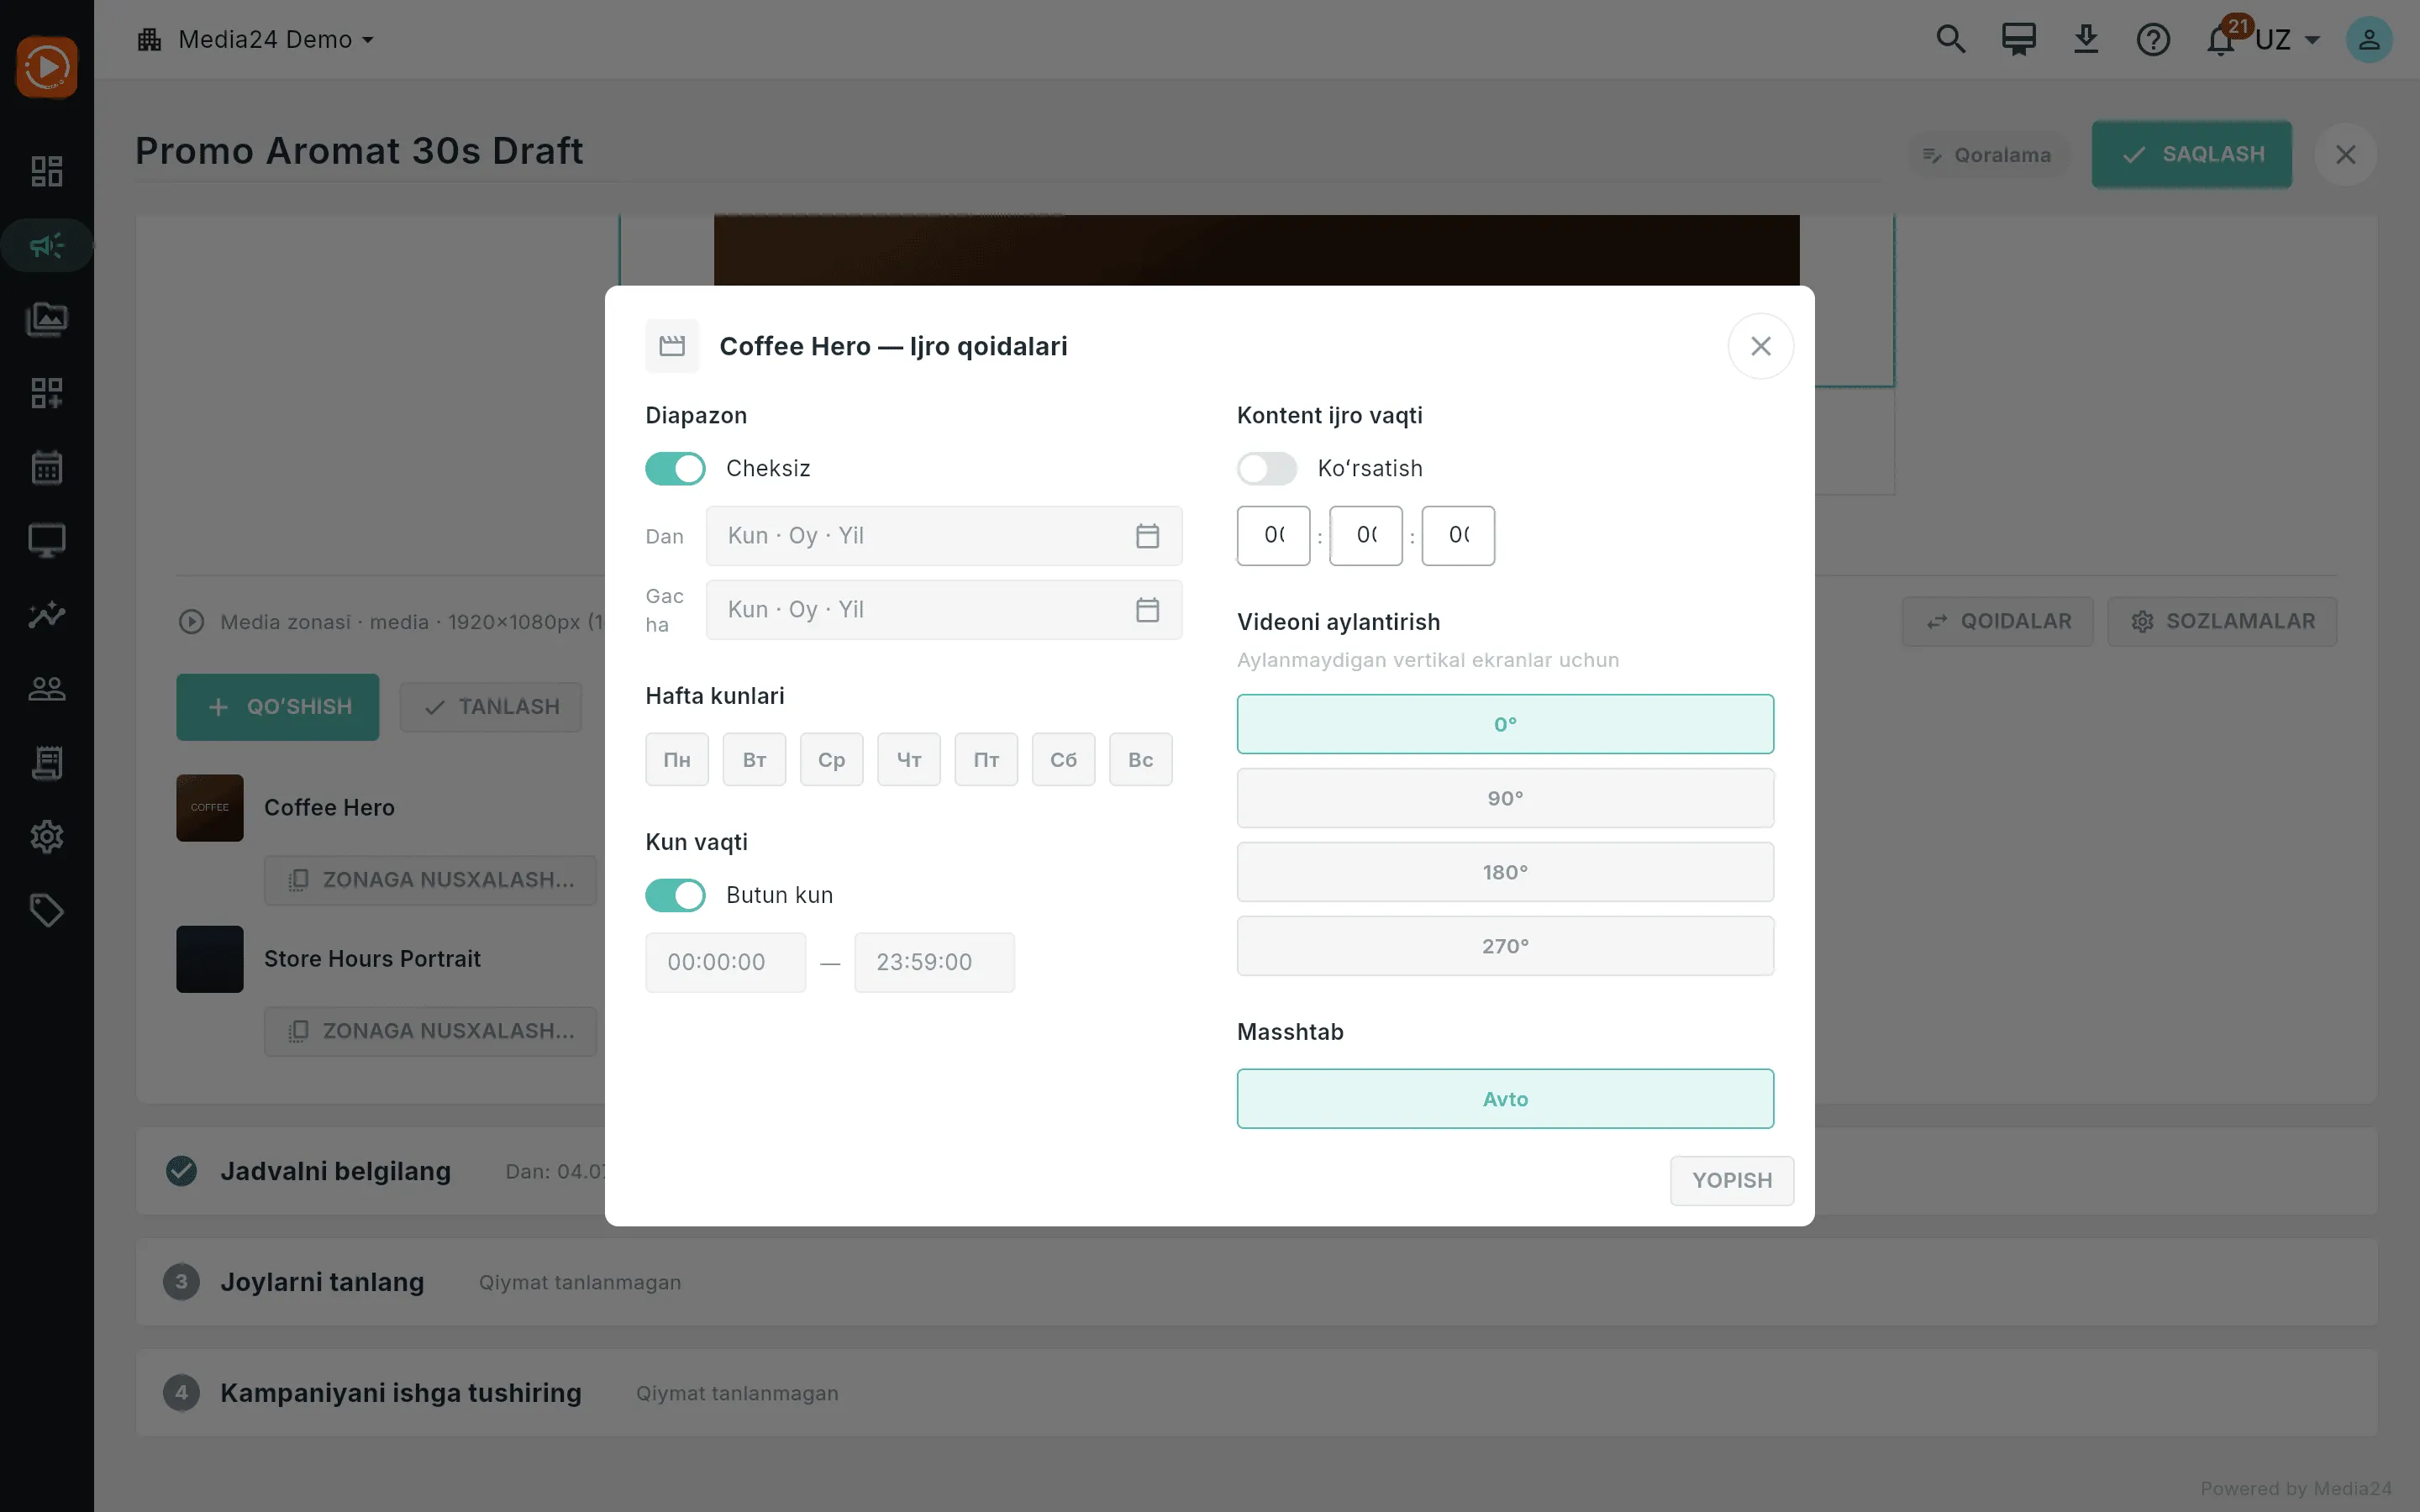
Task: Disable the Cheksiz toggle
Action: (675, 468)
